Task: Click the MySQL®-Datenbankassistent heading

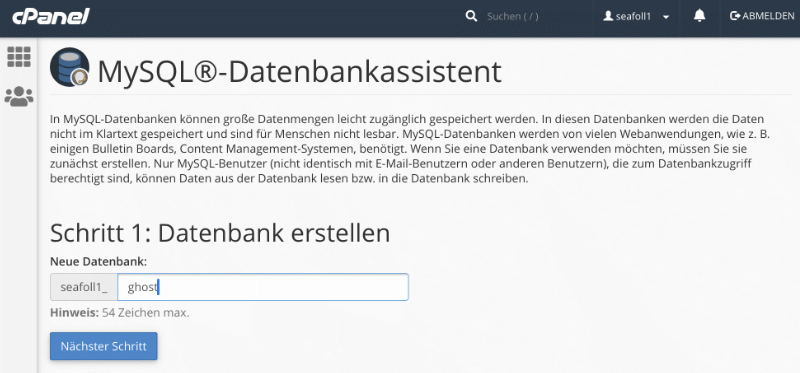Action: pos(299,72)
